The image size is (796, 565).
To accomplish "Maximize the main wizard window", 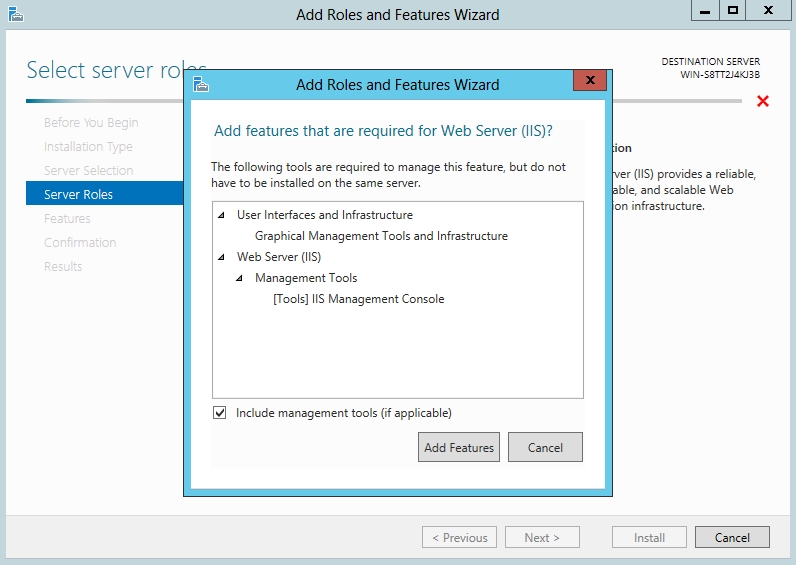I will pyautogui.click(x=733, y=10).
